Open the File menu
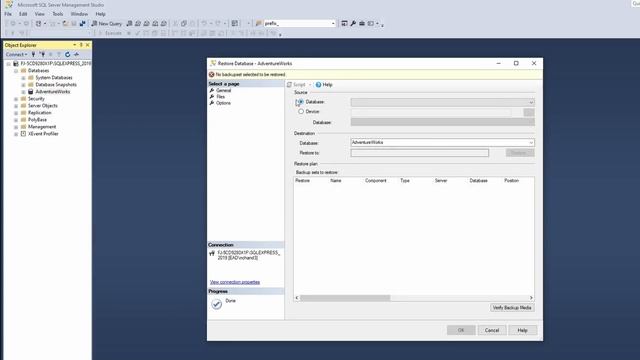Image resolution: width=640 pixels, height=360 pixels. click(x=8, y=14)
